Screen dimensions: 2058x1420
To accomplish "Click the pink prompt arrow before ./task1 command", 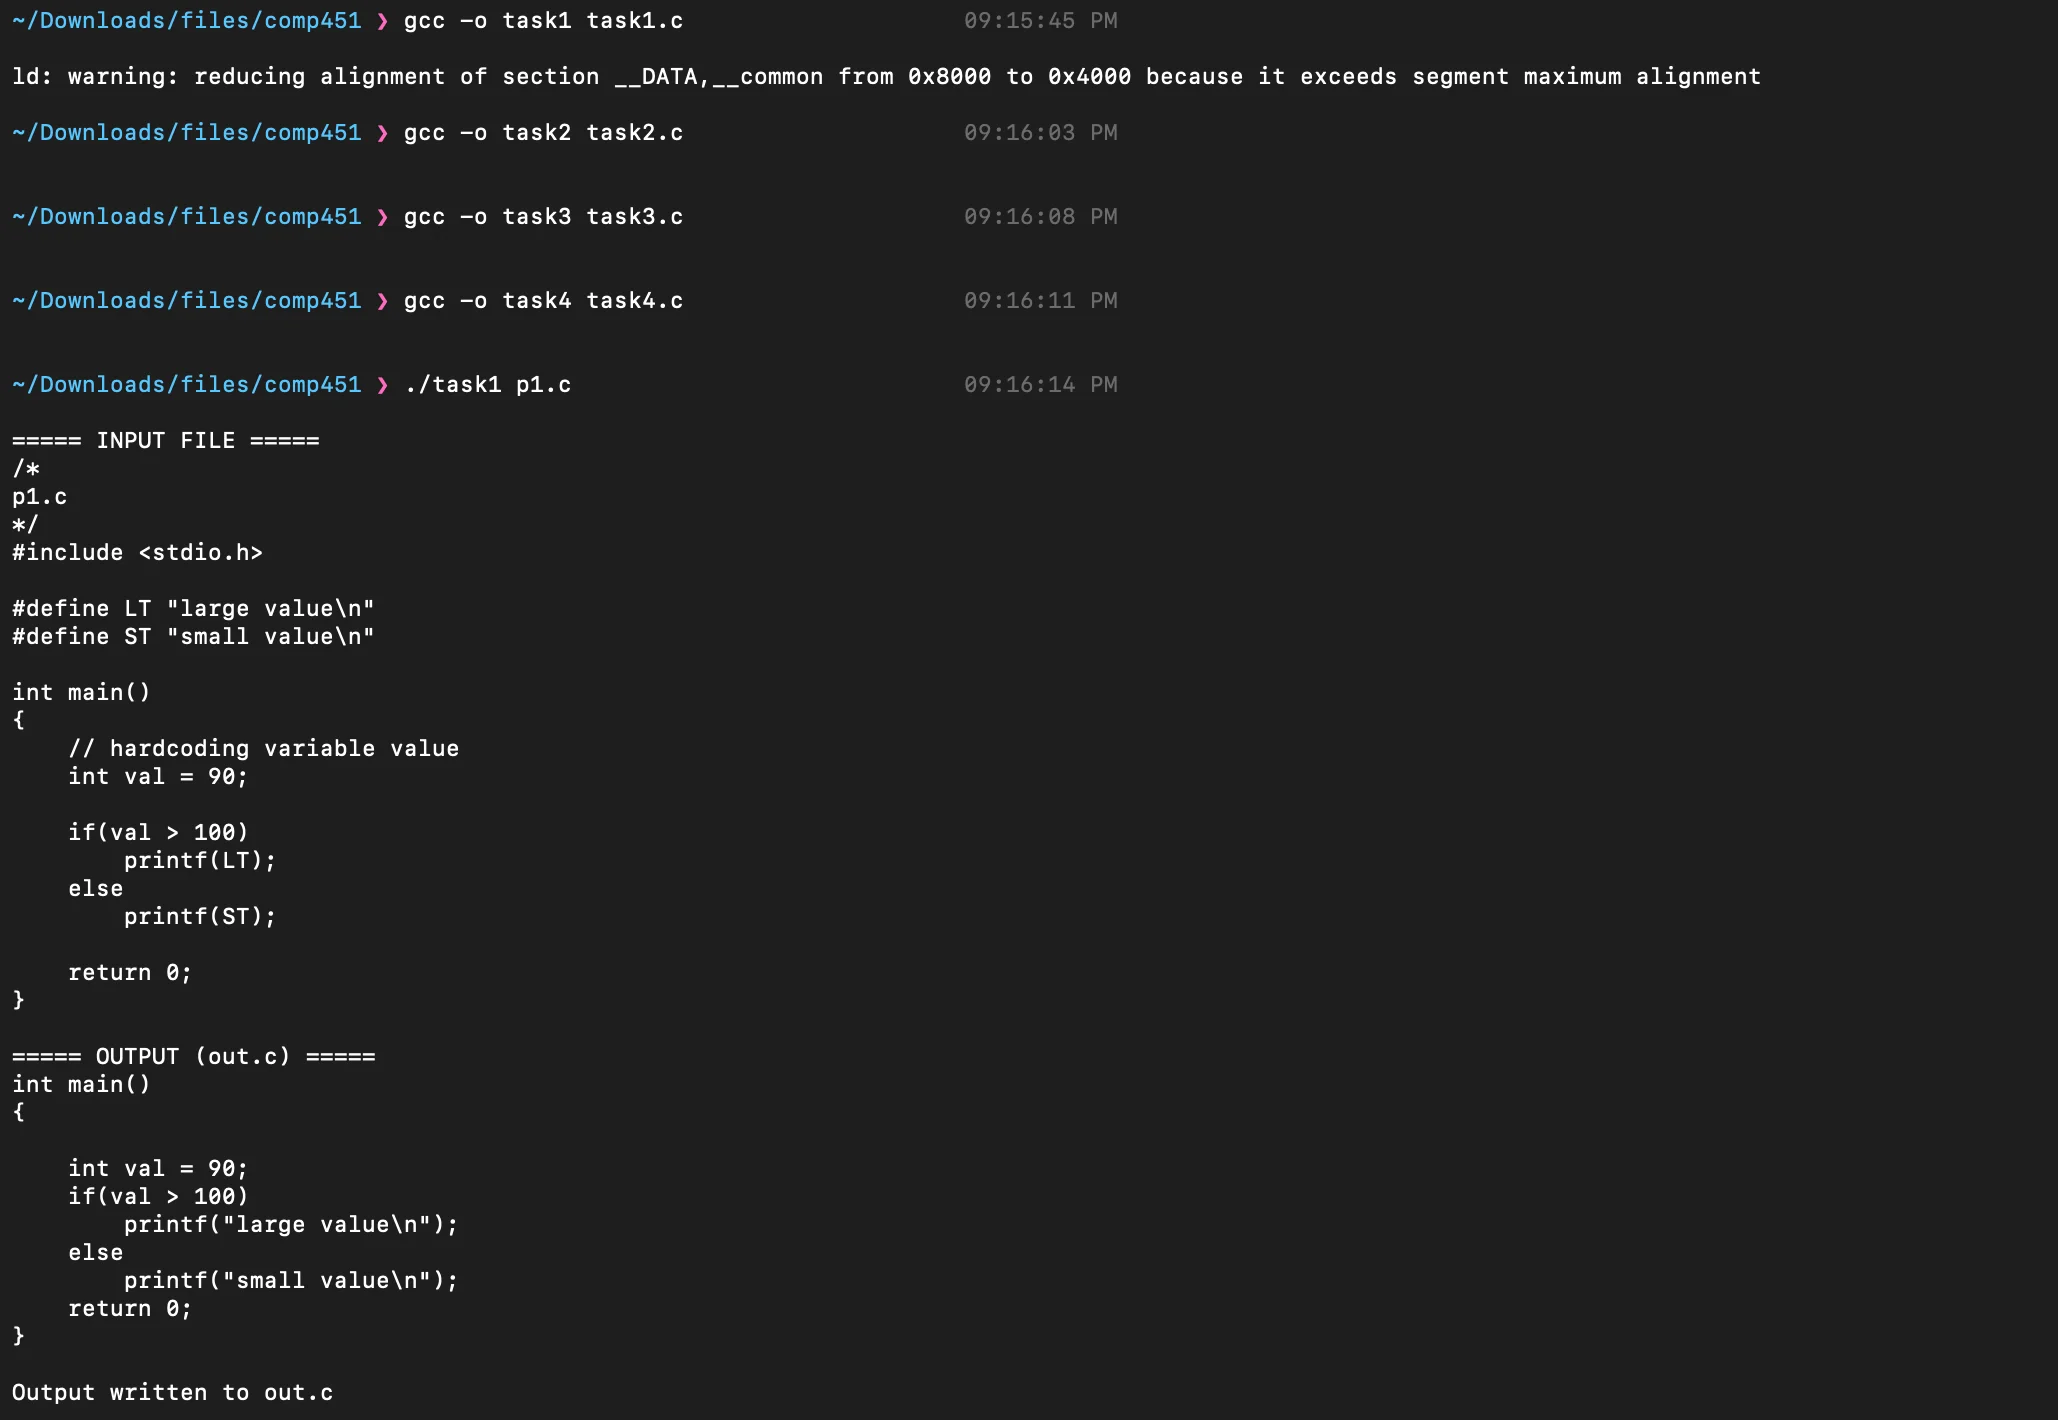I will tap(382, 385).
